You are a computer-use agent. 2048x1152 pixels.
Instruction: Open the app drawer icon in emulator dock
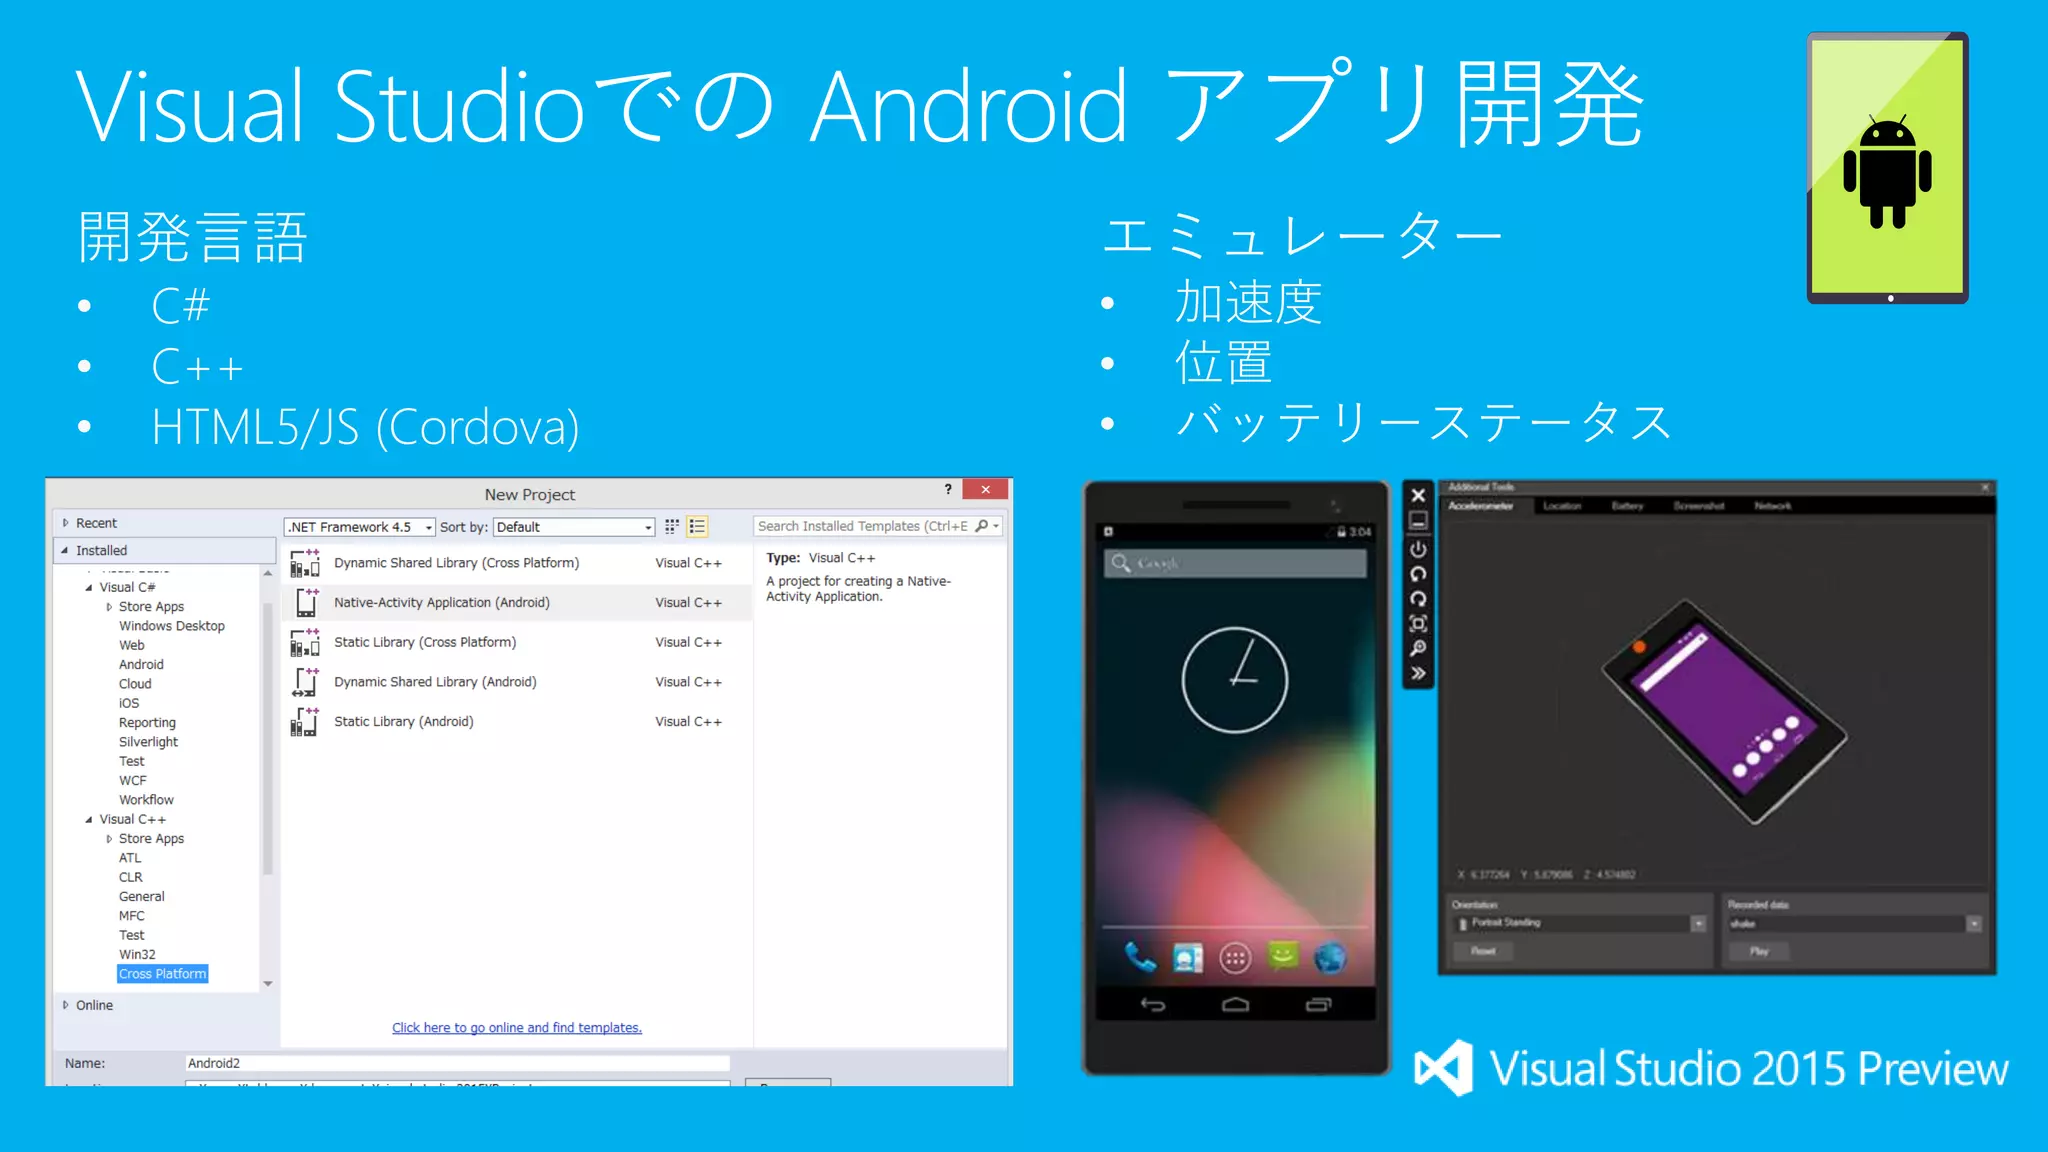(1235, 959)
